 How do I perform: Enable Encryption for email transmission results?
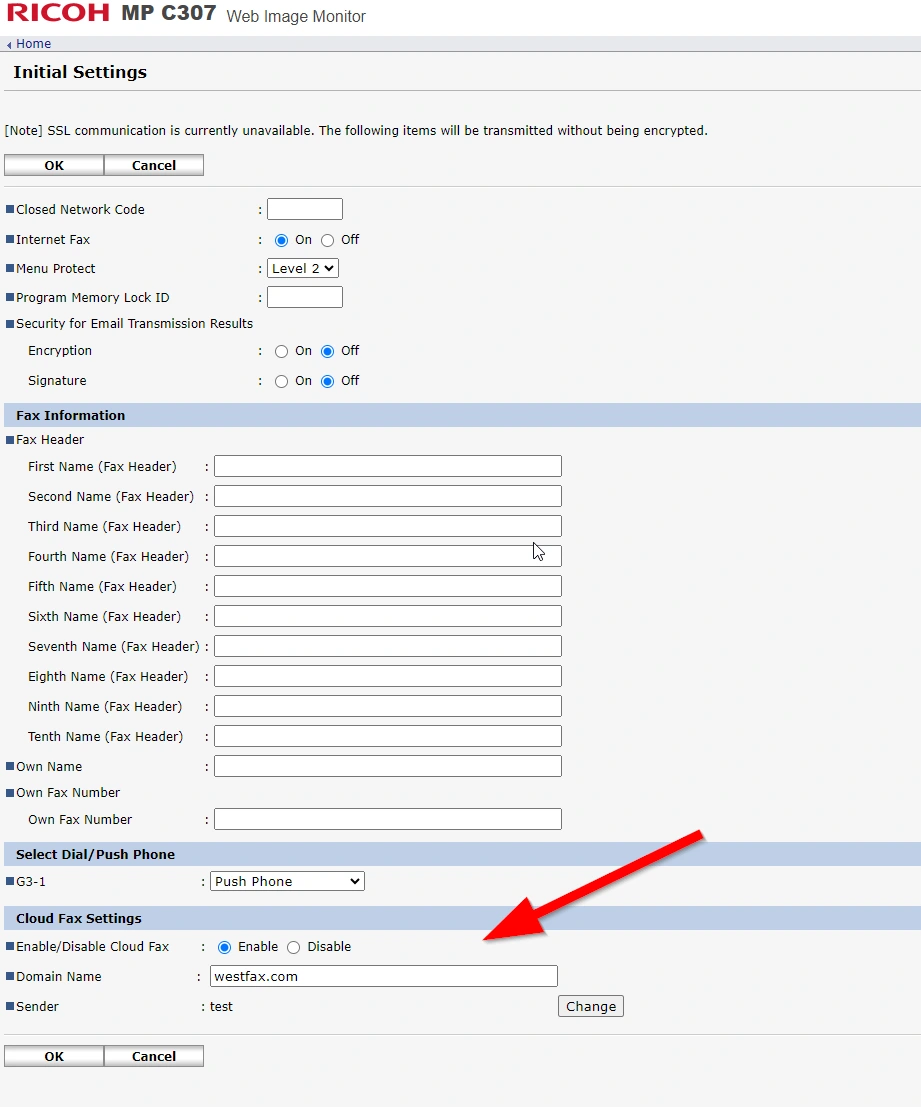click(282, 351)
